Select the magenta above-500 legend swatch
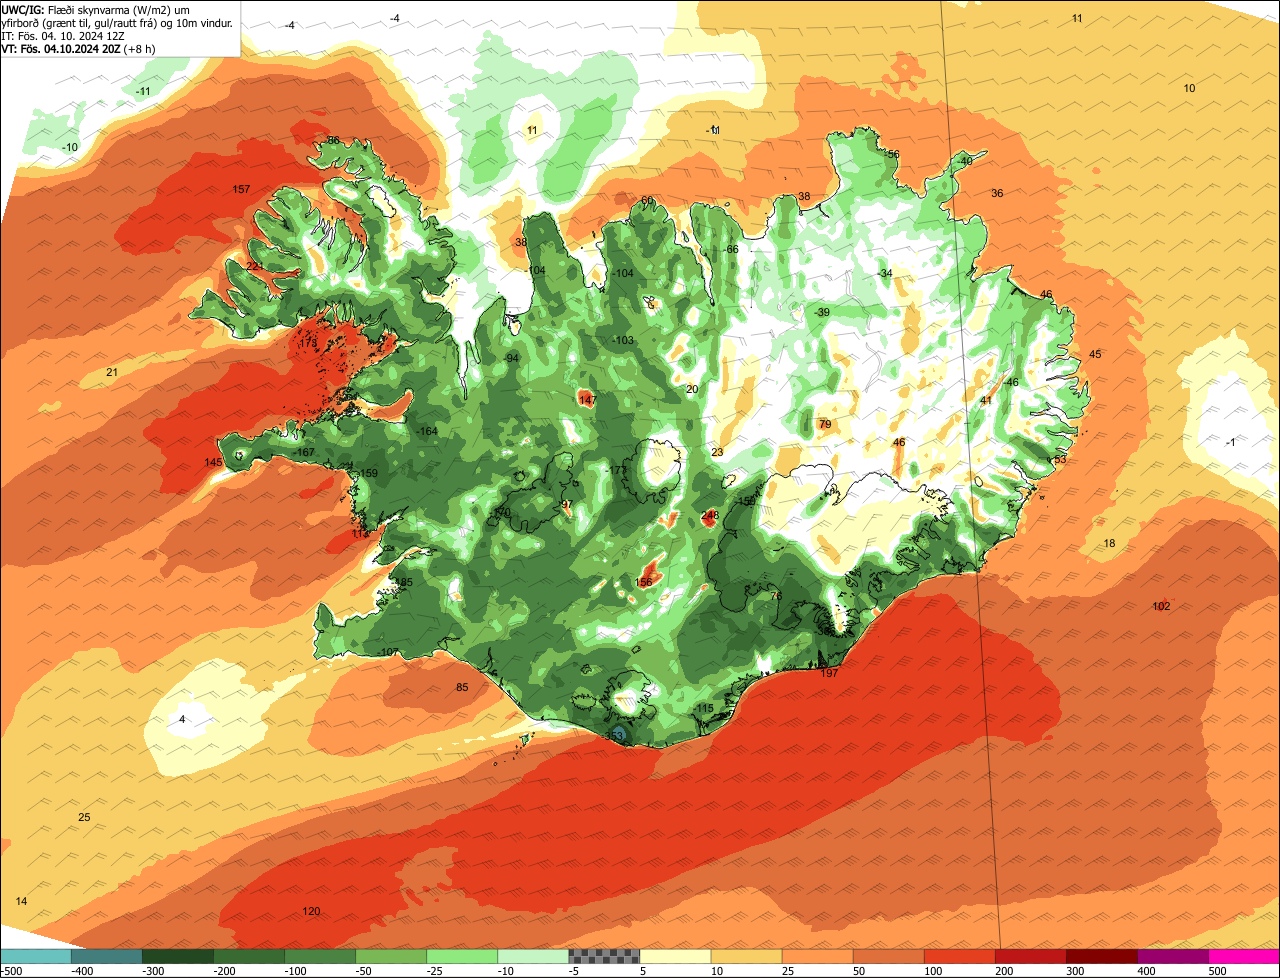 click(x=1244, y=956)
